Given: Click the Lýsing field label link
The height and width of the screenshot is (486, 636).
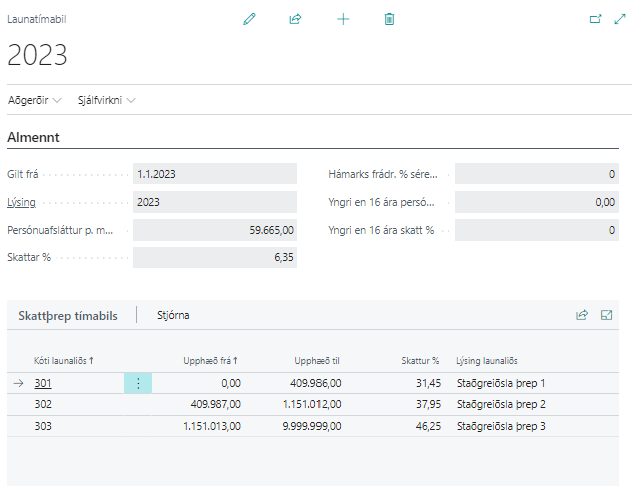Looking at the screenshot, I should tap(21, 201).
